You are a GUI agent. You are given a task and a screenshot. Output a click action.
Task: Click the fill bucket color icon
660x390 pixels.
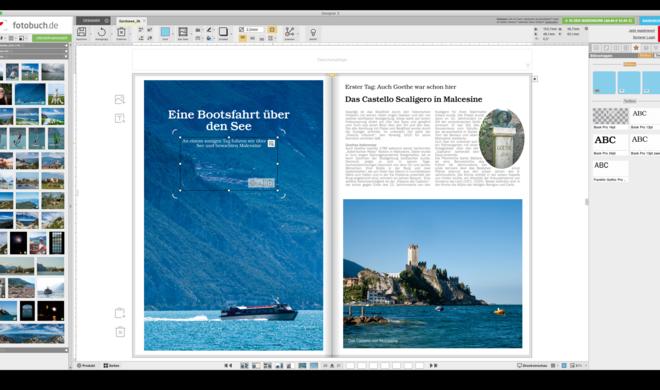click(x=209, y=38)
